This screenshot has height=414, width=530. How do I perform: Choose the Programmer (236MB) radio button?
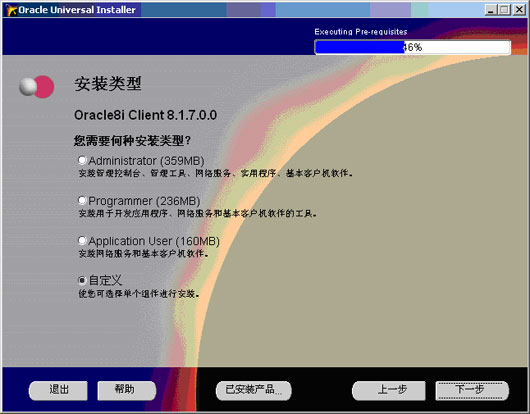coord(82,200)
